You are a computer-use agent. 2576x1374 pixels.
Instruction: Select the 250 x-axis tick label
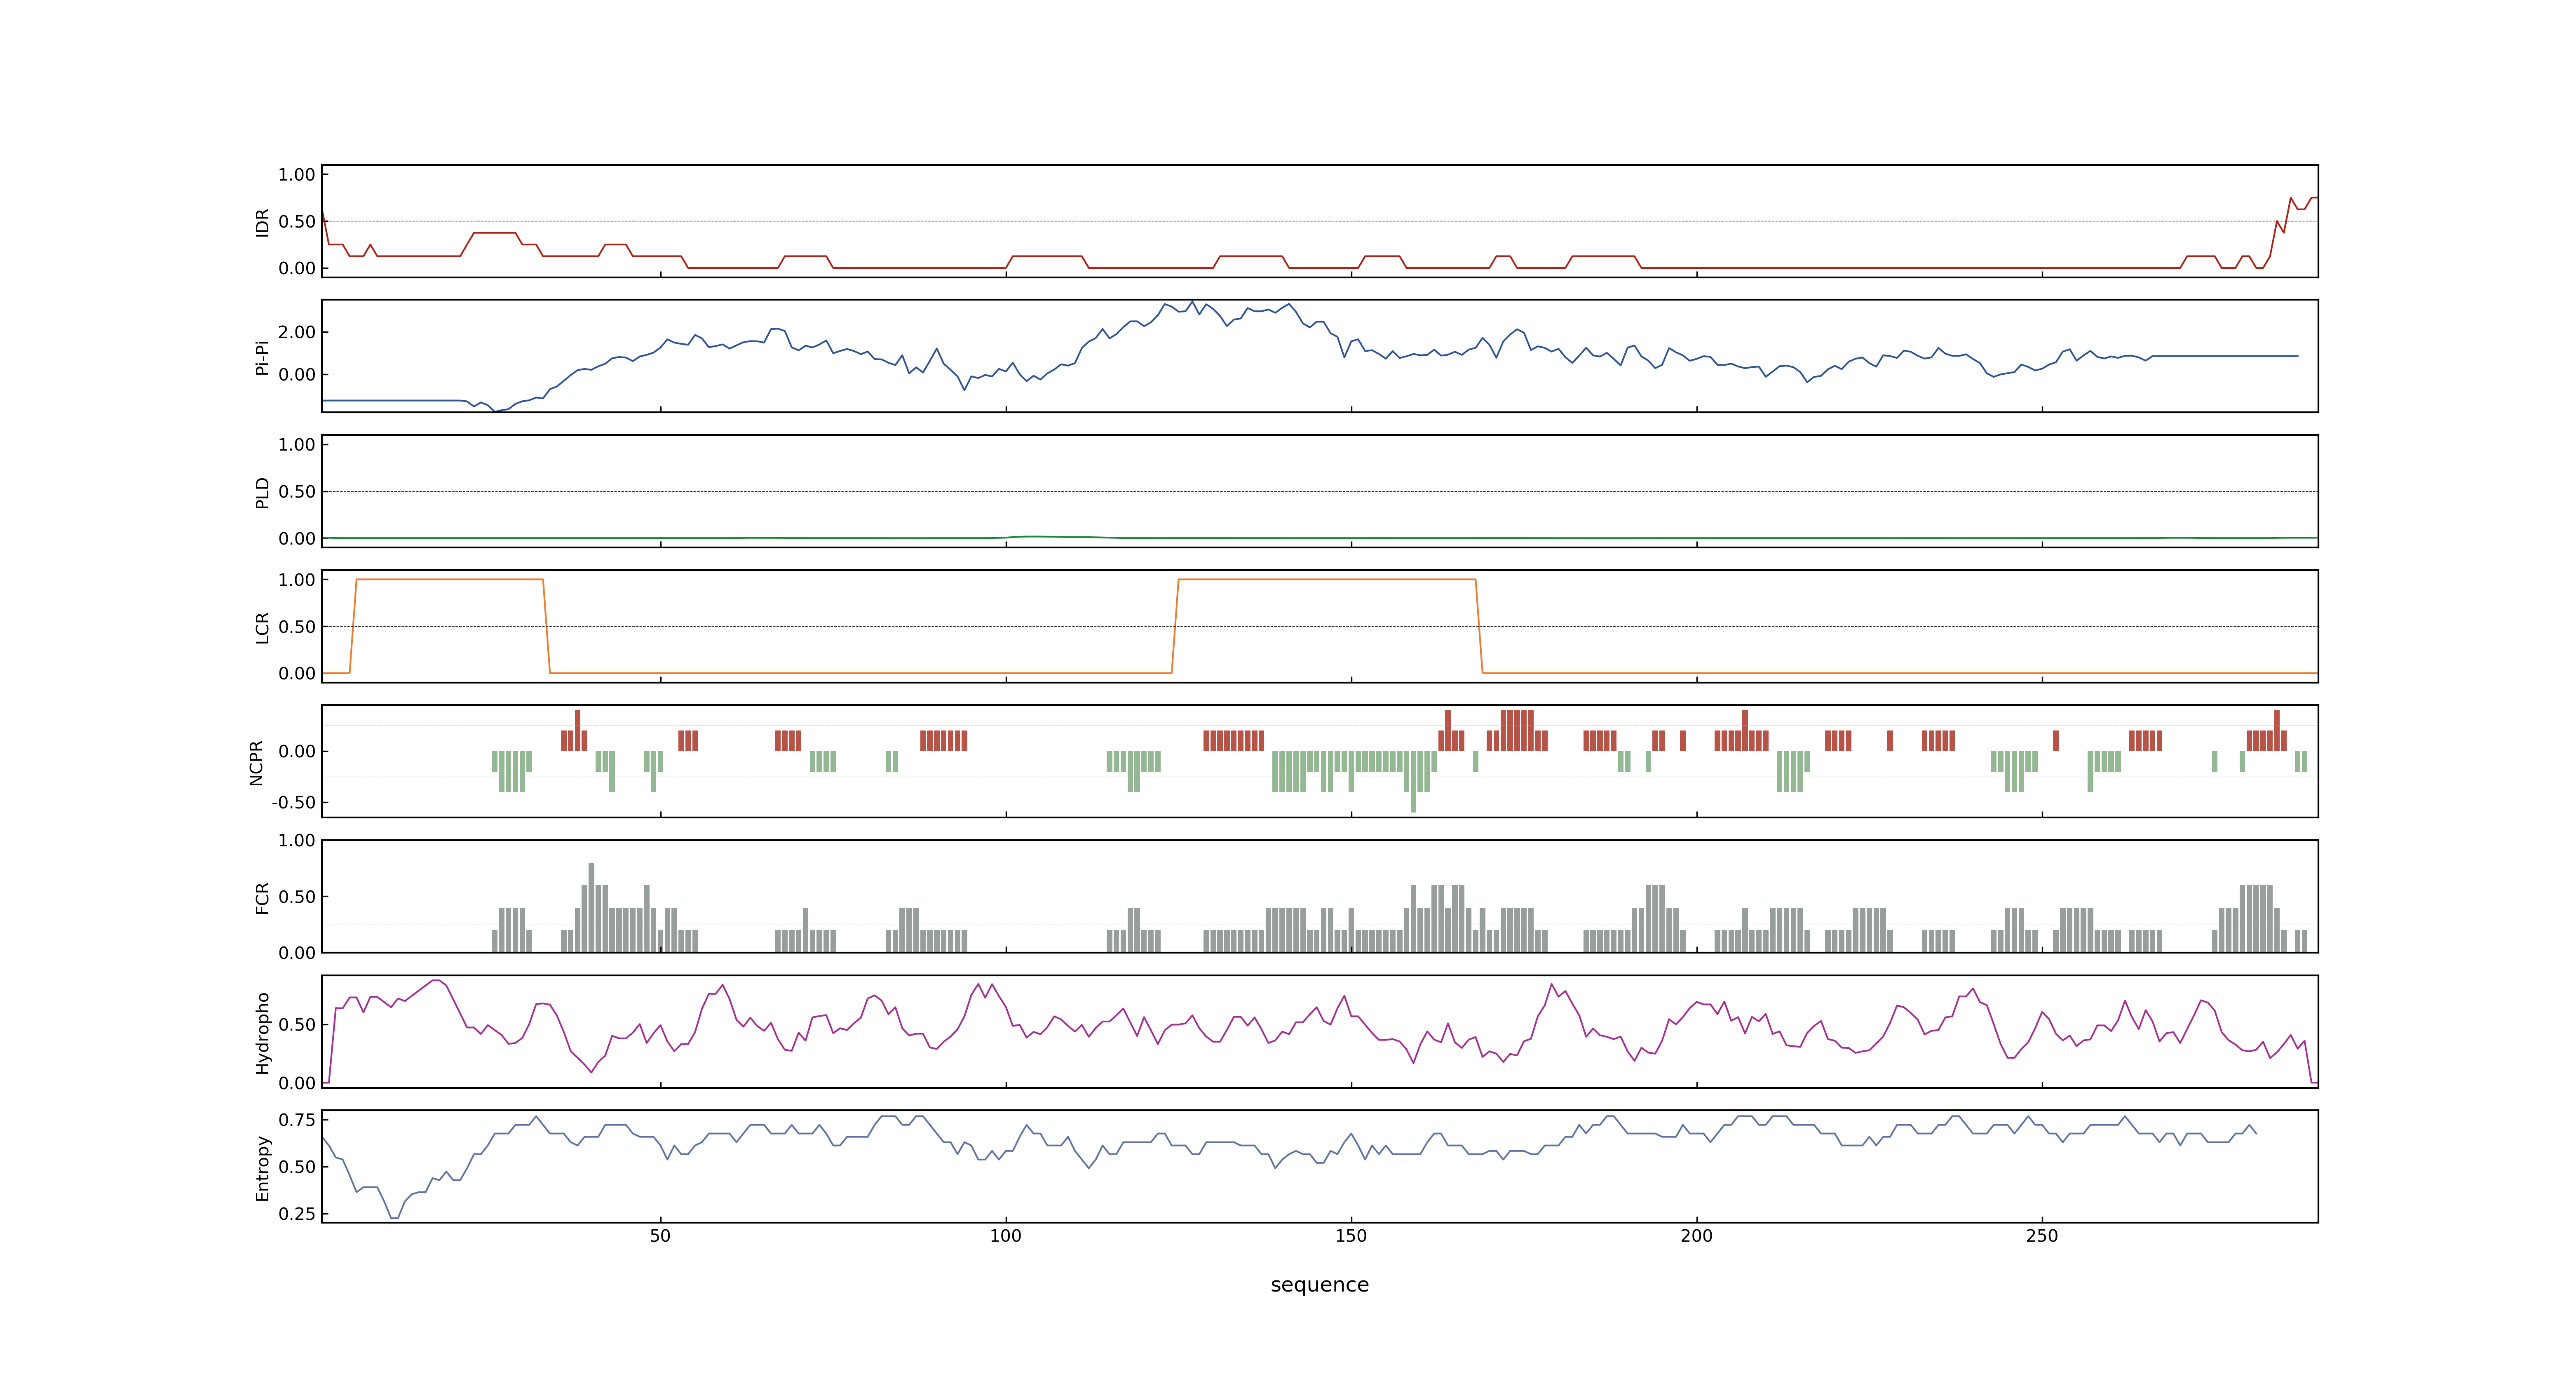pyautogui.click(x=2042, y=1236)
